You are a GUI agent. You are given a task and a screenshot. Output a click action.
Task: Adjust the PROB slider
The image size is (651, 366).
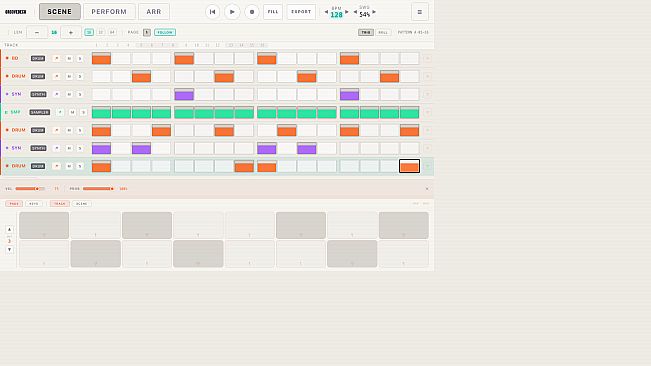click(98, 189)
